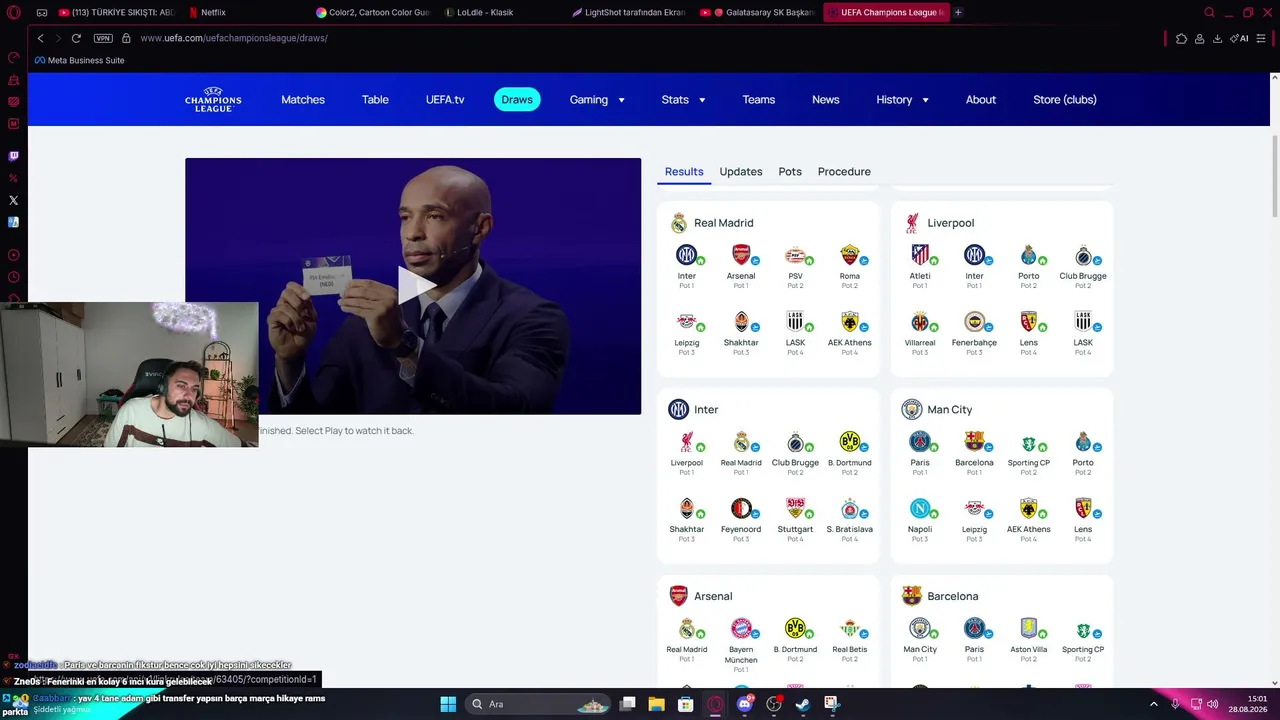Image resolution: width=1280 pixels, height=720 pixels.
Task: Show hidden system tray icons
Action: point(1153,704)
